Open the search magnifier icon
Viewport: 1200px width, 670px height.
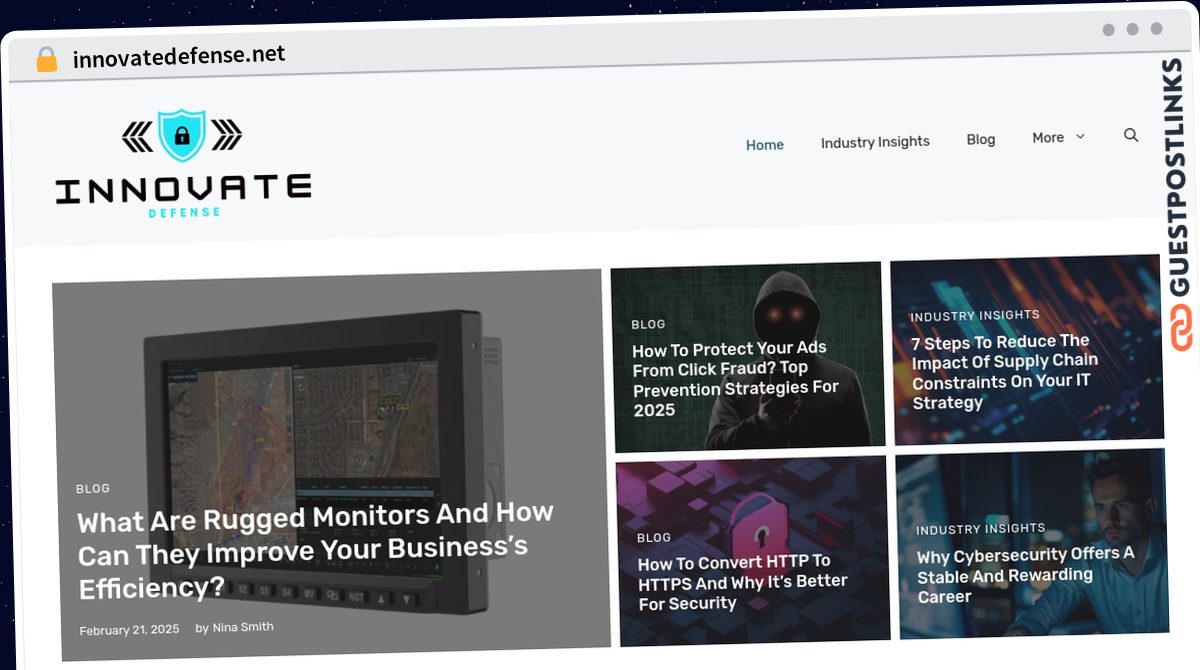click(x=1131, y=135)
